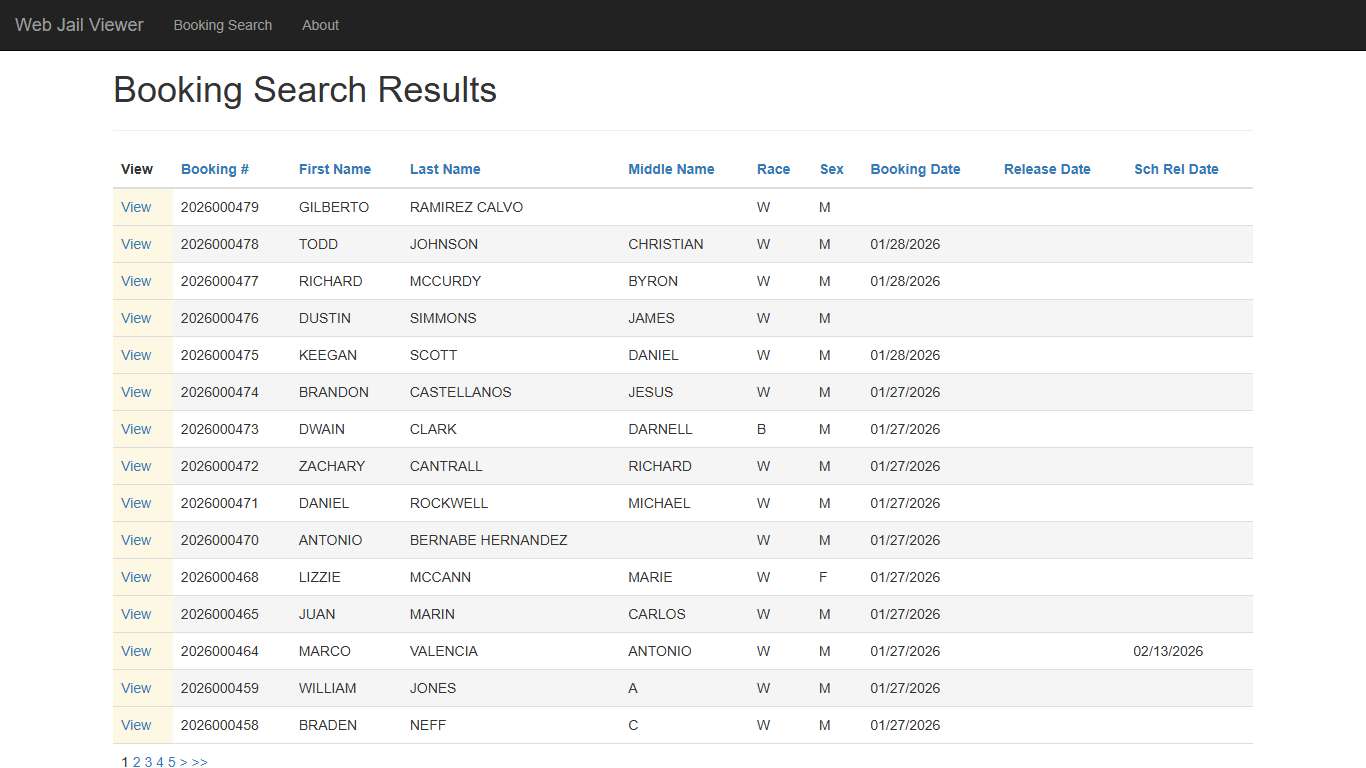Screen dimensions: 1366x768
Task: Sort results by Booking Date
Action: (x=915, y=169)
